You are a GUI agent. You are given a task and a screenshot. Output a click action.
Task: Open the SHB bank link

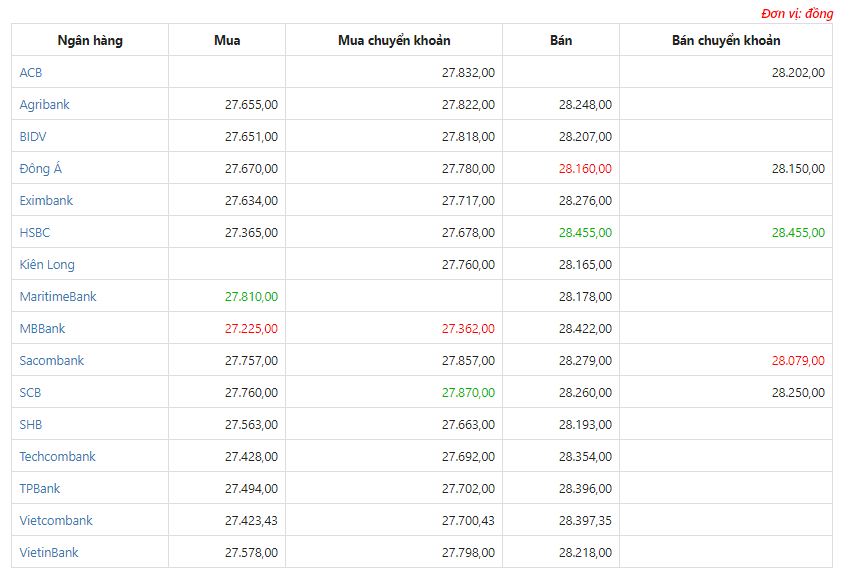point(31,425)
